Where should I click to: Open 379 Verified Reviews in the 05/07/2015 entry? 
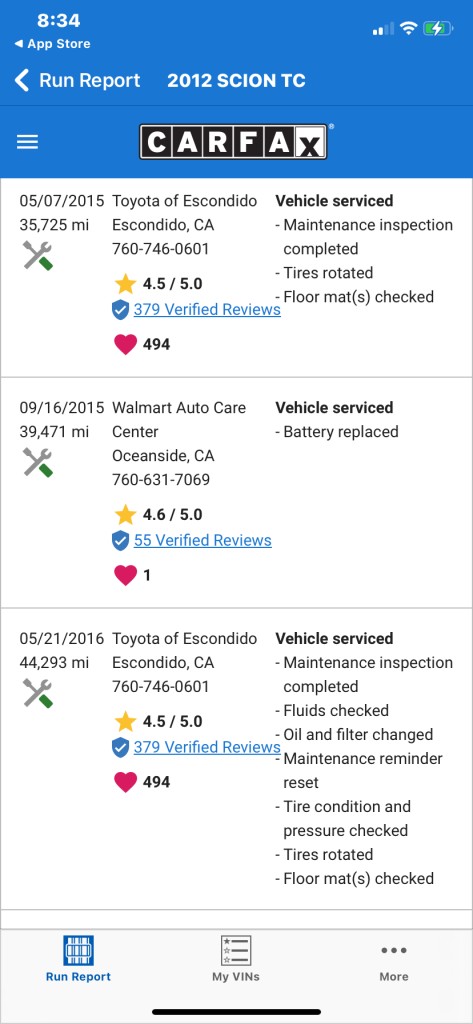(207, 310)
